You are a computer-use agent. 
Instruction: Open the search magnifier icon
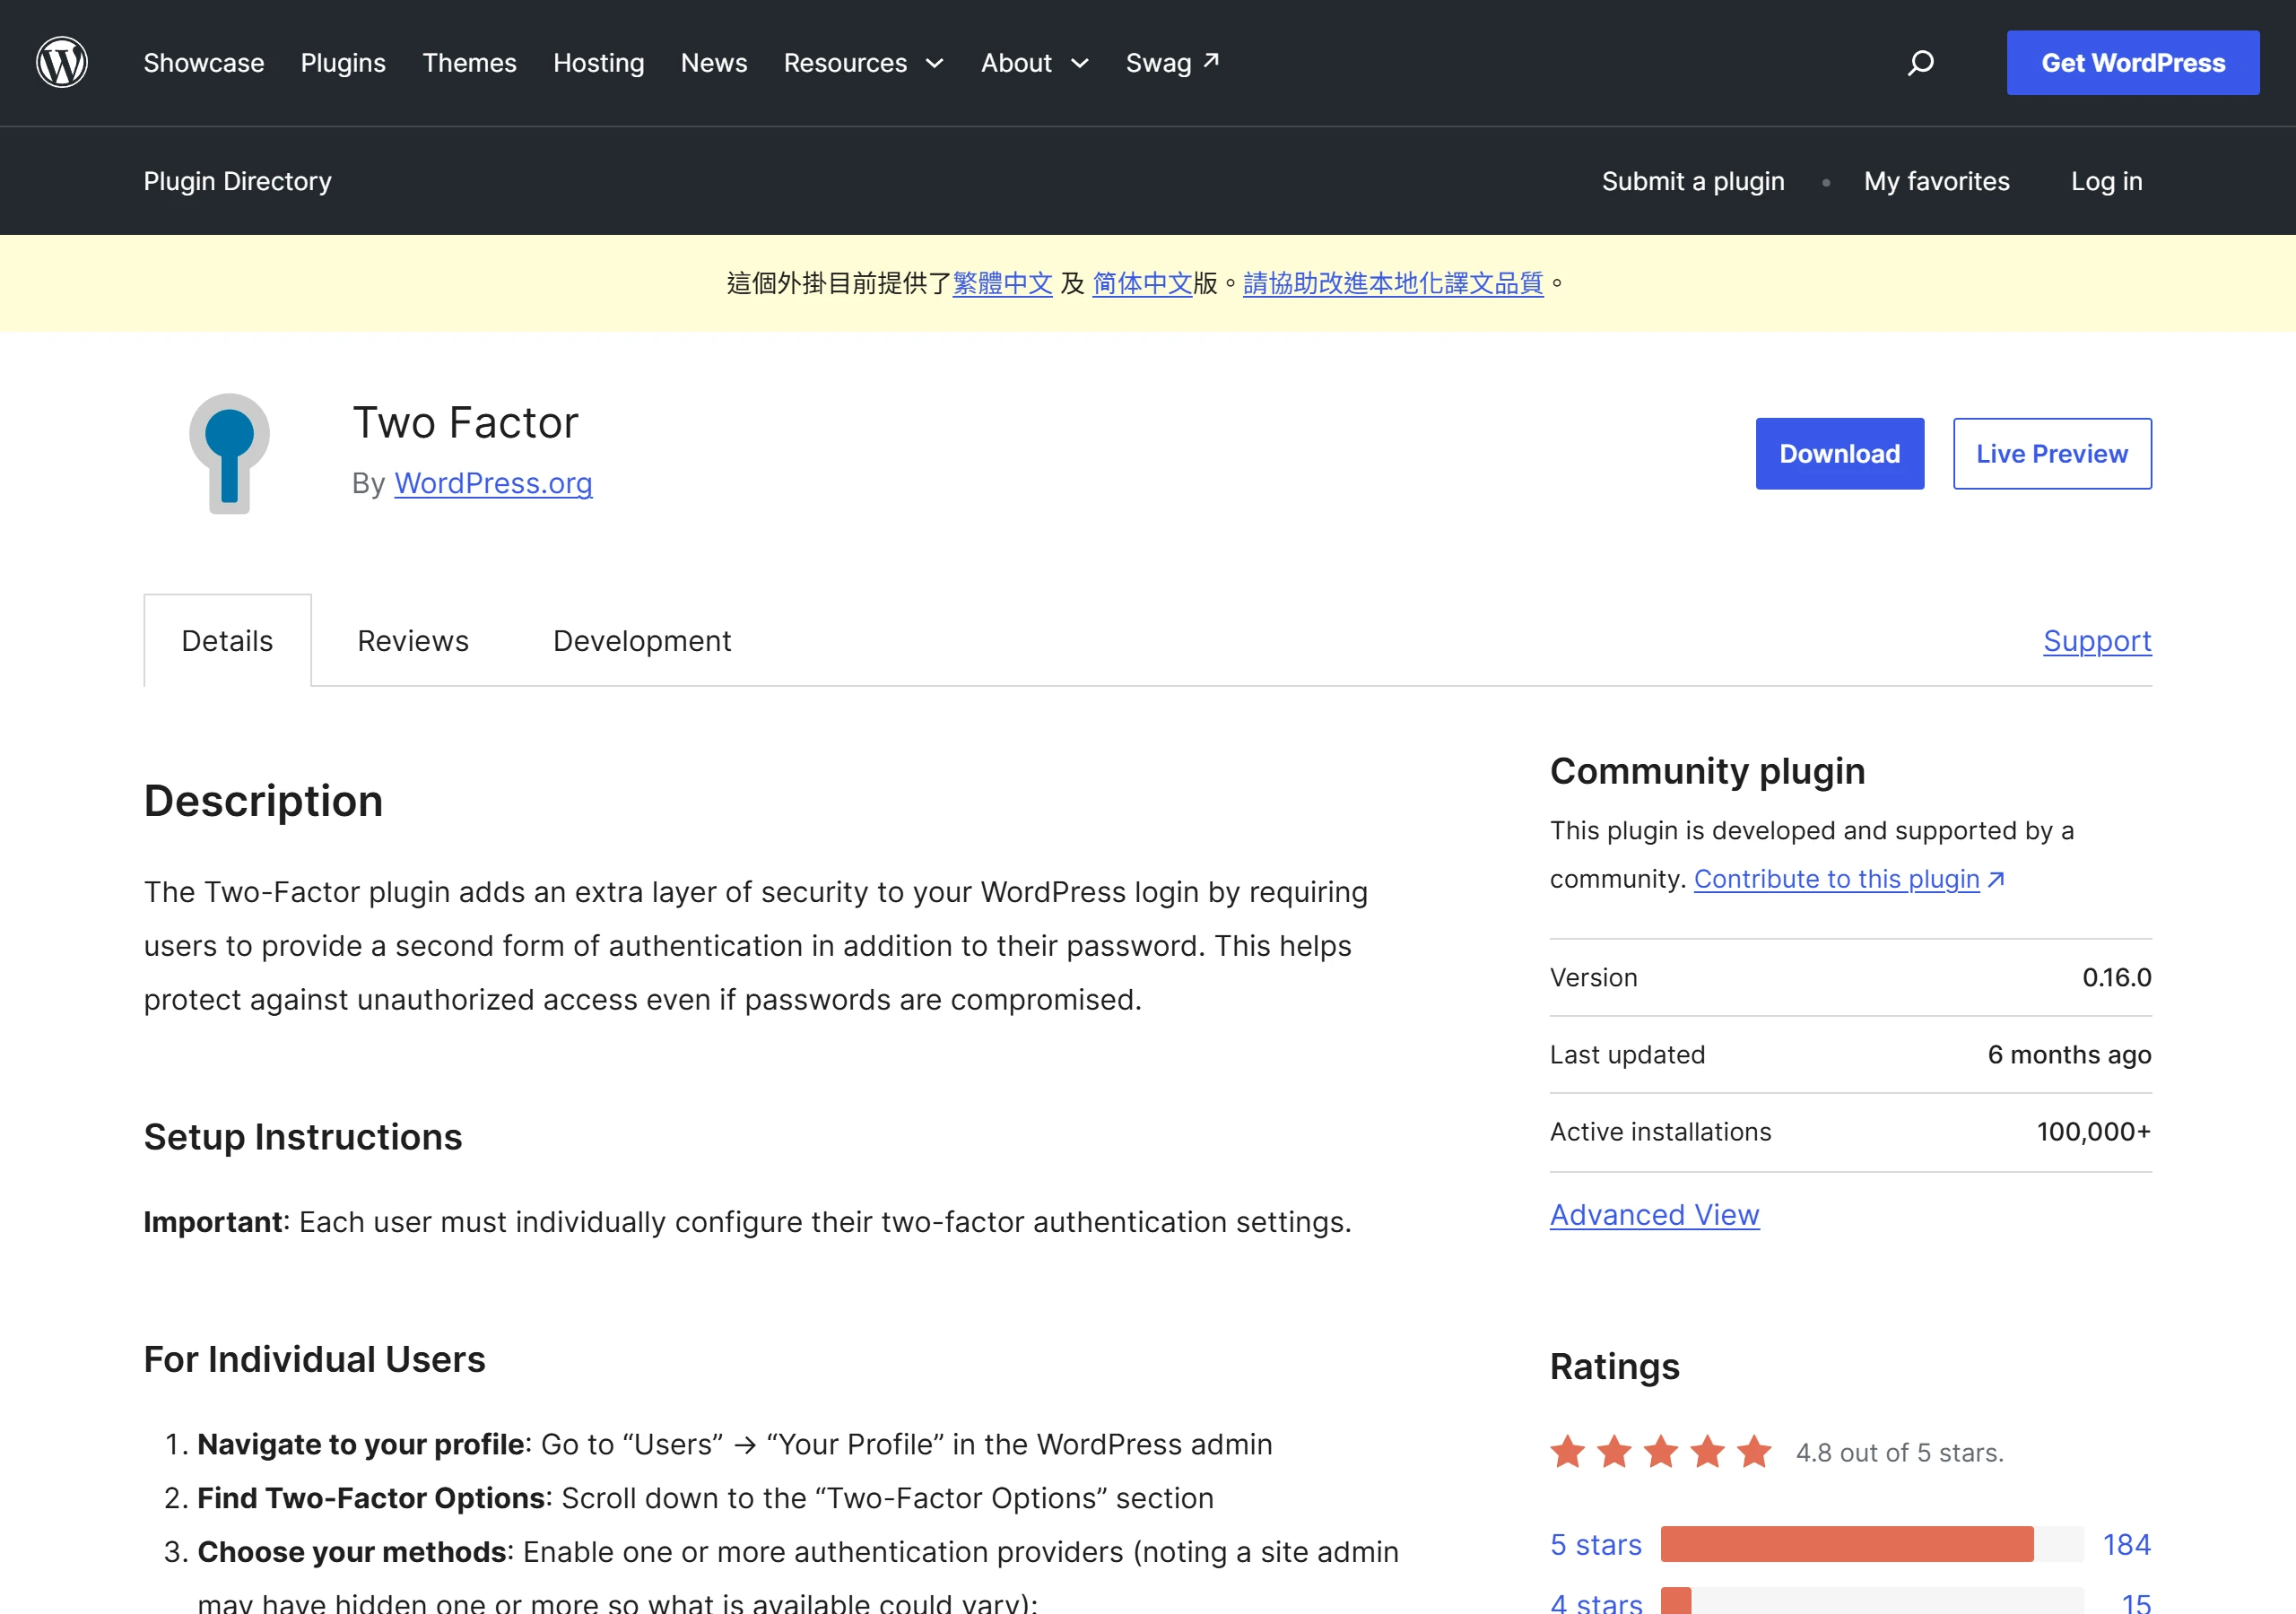pyautogui.click(x=1920, y=63)
